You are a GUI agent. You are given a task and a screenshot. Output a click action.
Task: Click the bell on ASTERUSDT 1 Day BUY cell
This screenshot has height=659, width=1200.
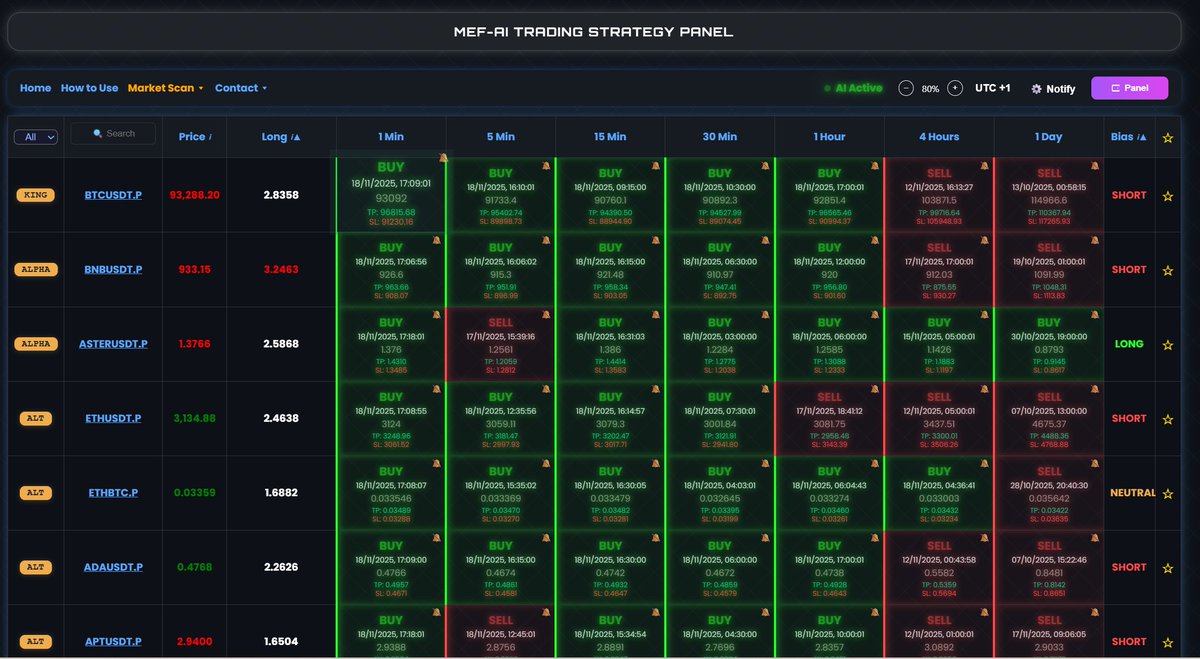(x=1094, y=315)
